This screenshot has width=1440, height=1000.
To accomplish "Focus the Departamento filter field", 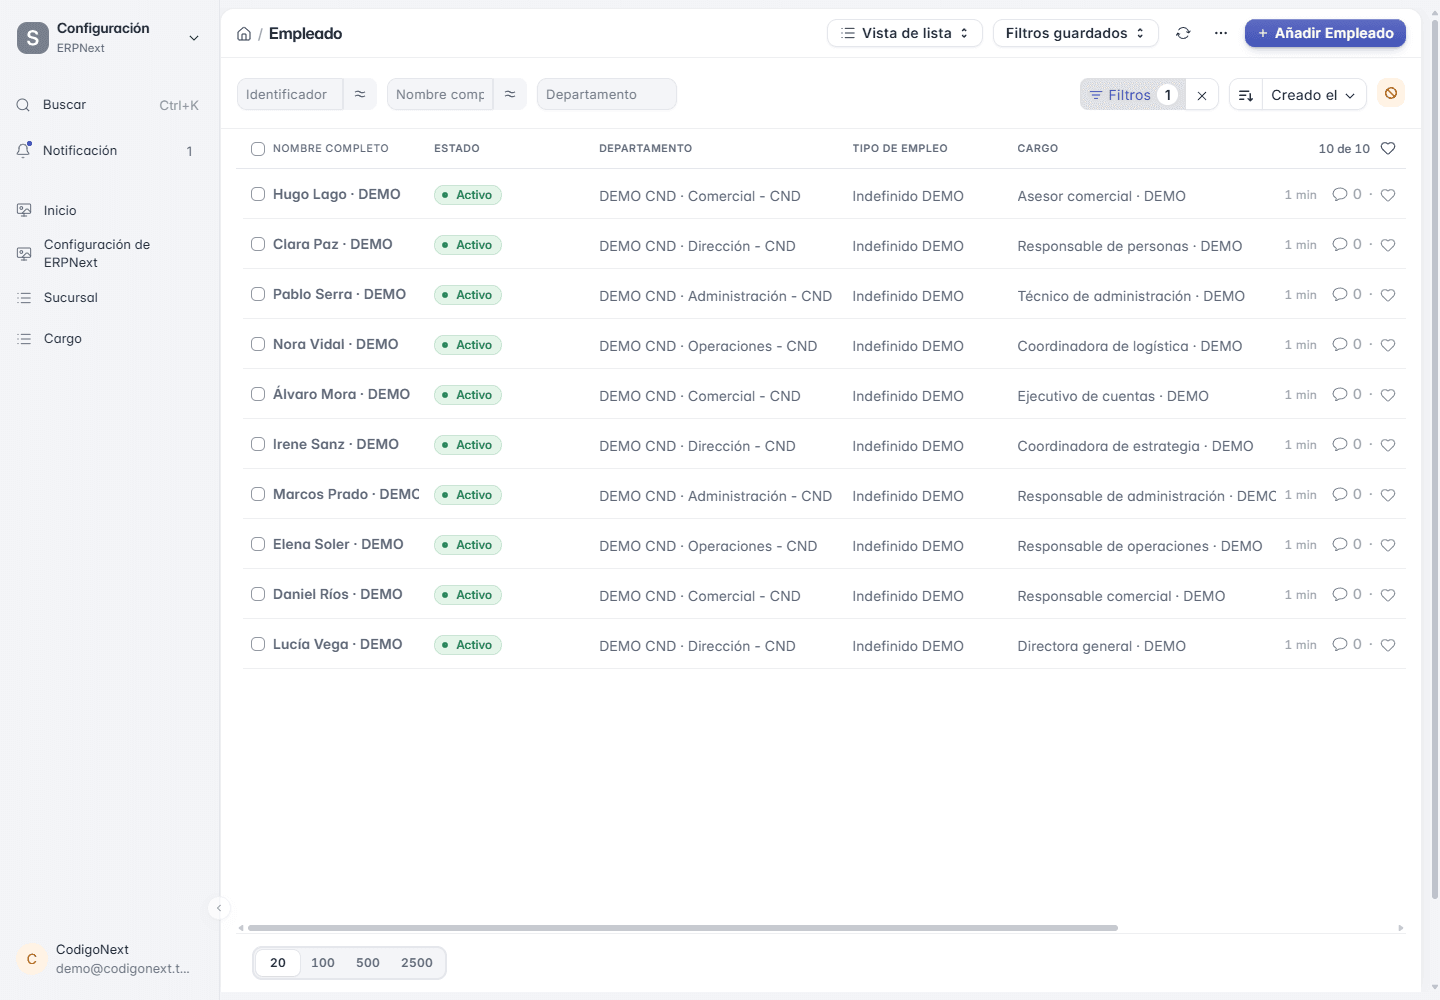I will point(606,94).
